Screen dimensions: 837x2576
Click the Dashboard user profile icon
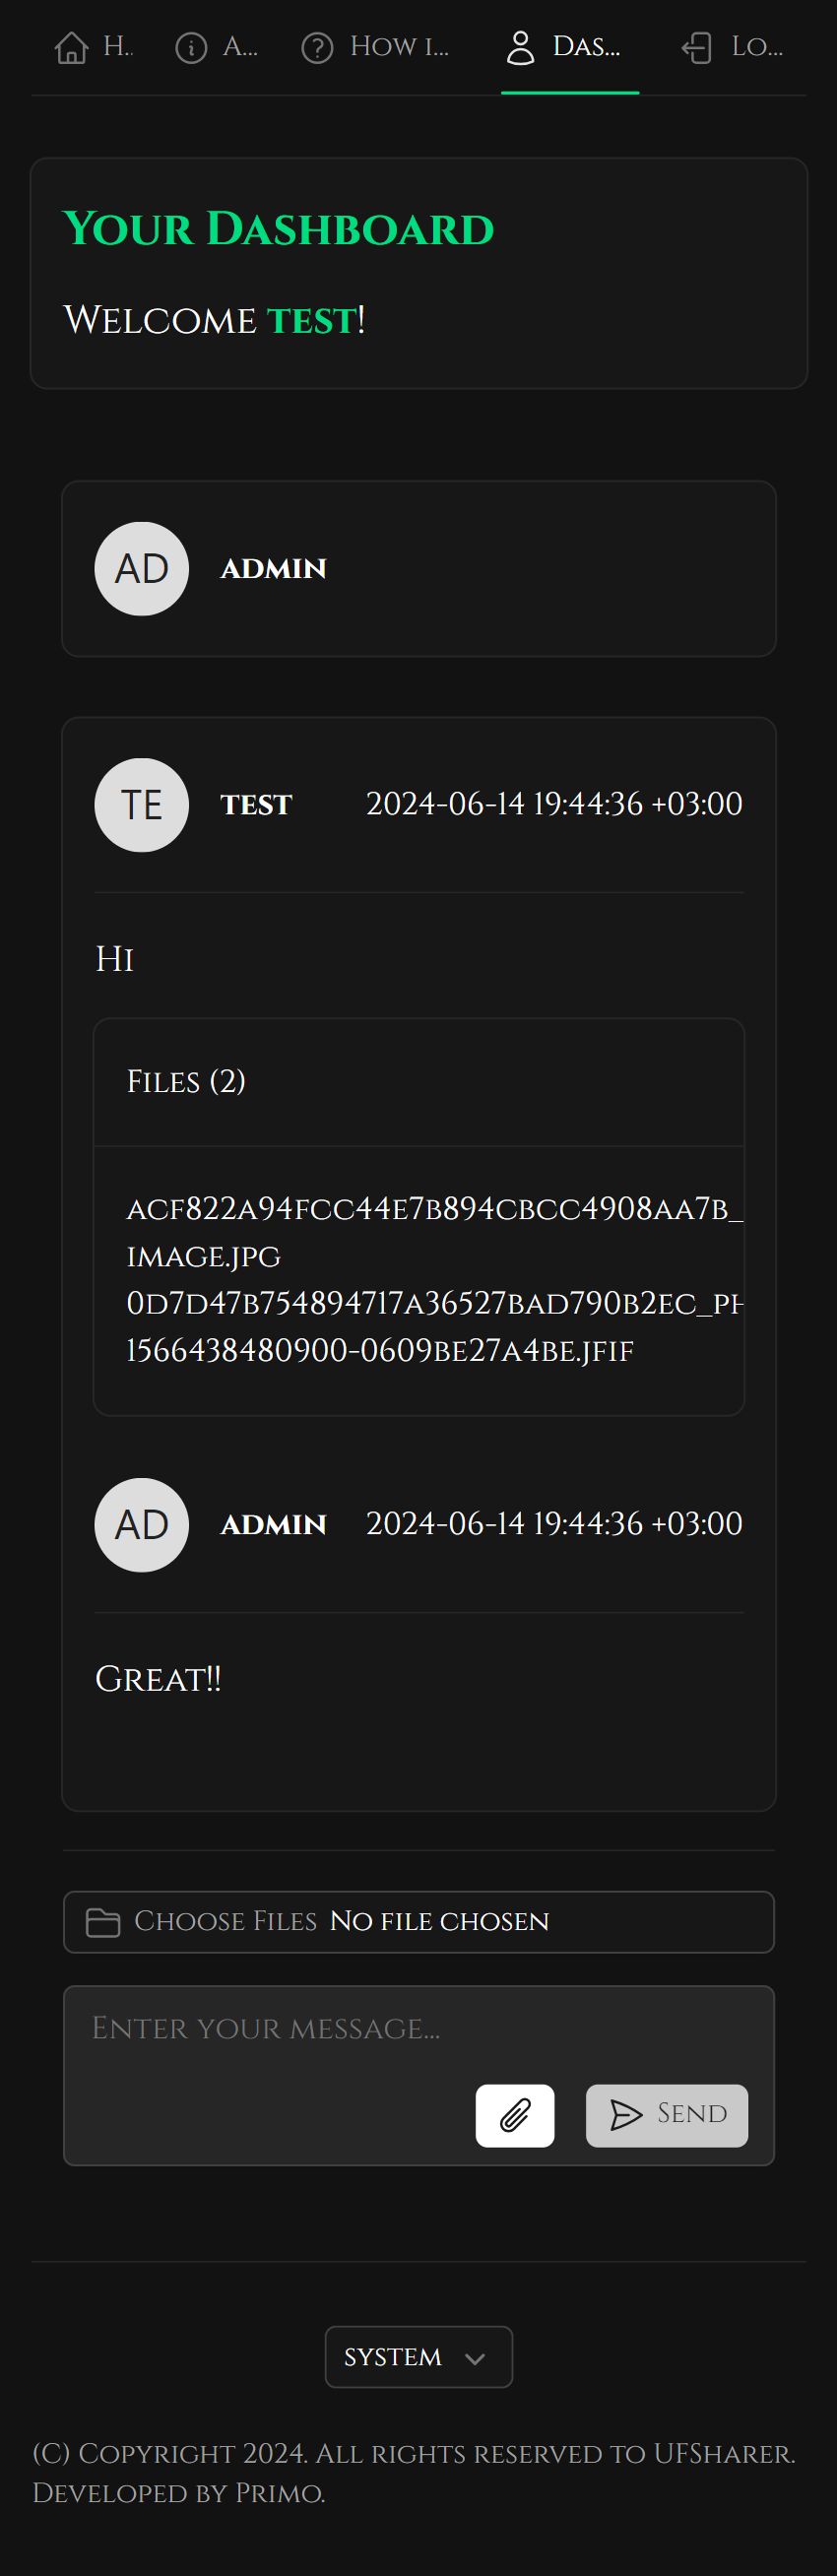tap(521, 47)
